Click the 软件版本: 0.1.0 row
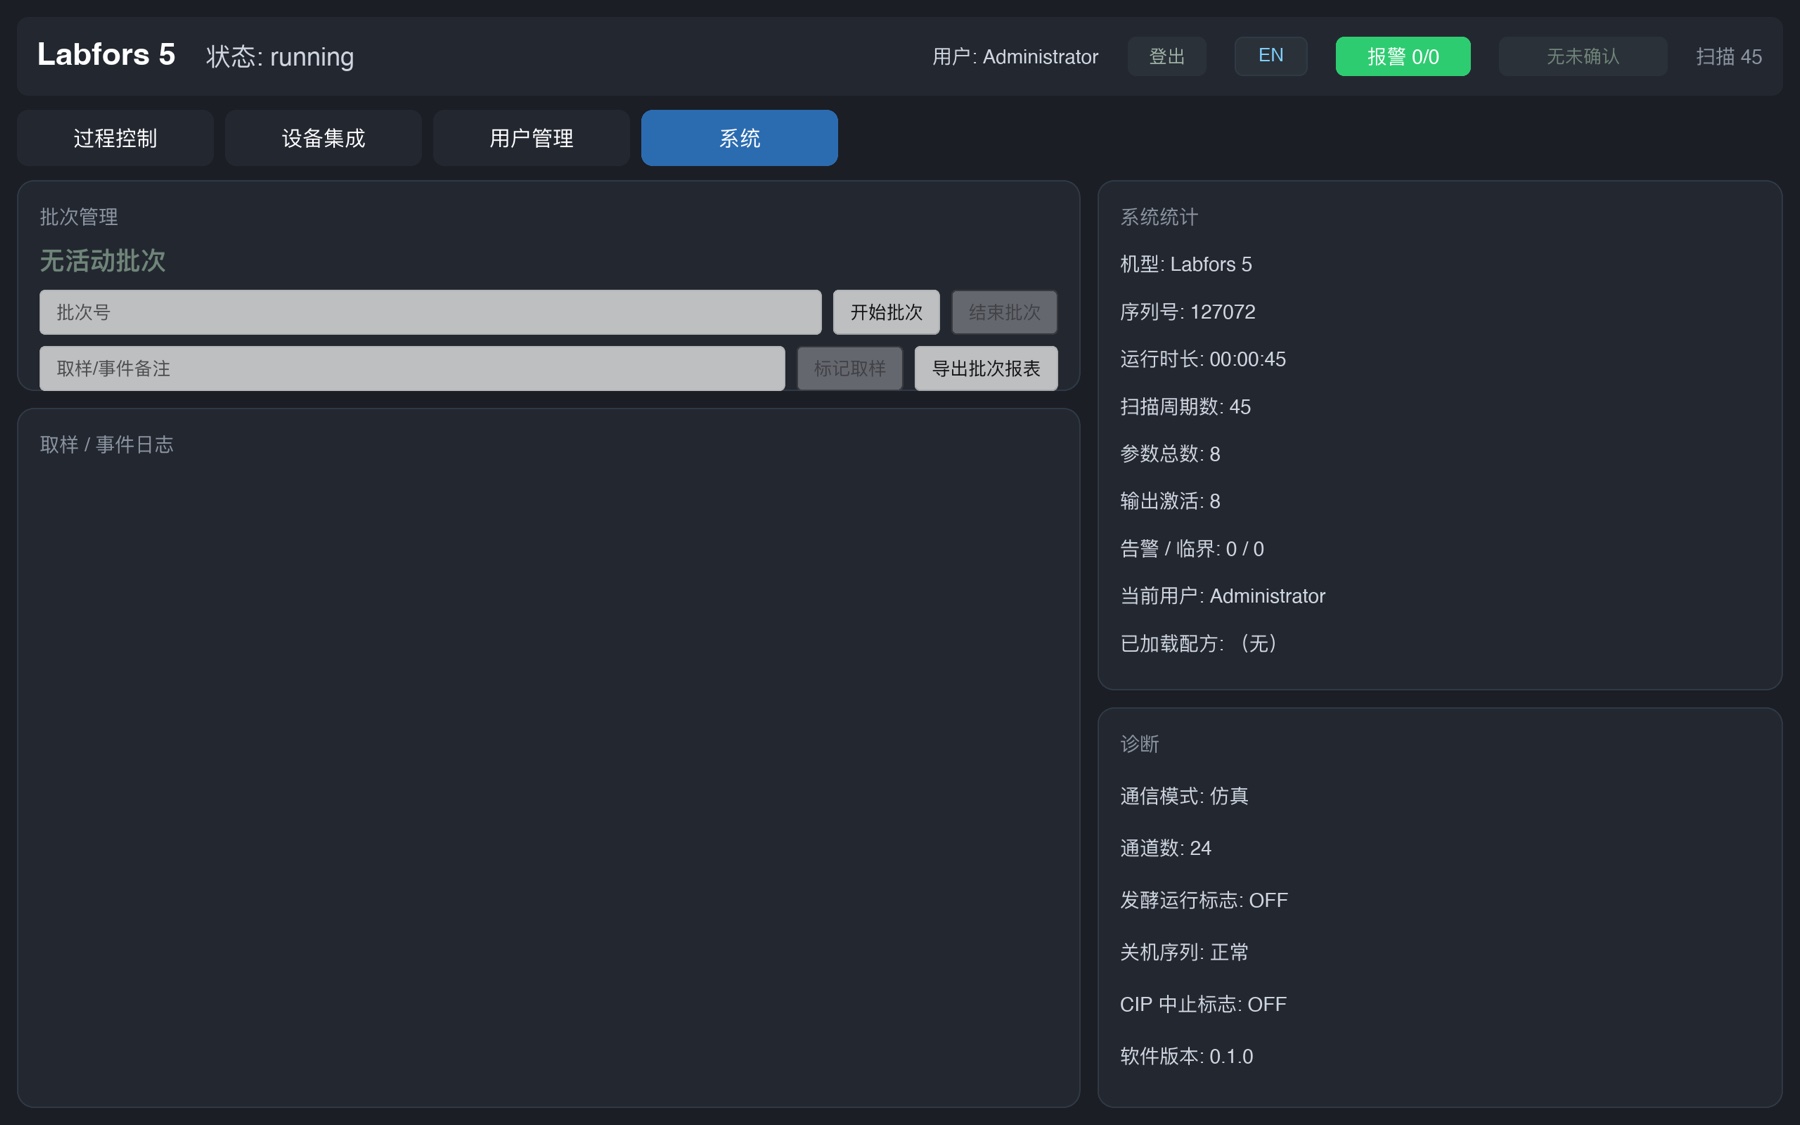 coord(1187,1056)
